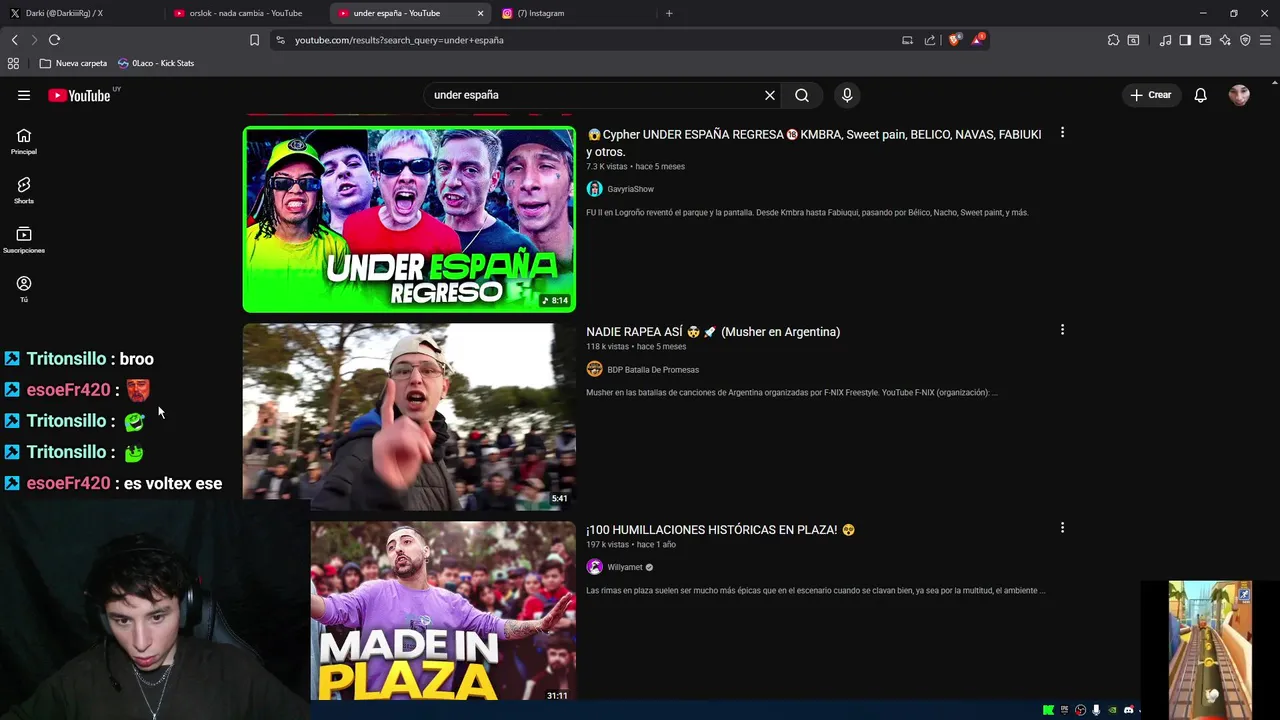
Task: Open the YouTube hamburger guide menu
Action: [24, 95]
